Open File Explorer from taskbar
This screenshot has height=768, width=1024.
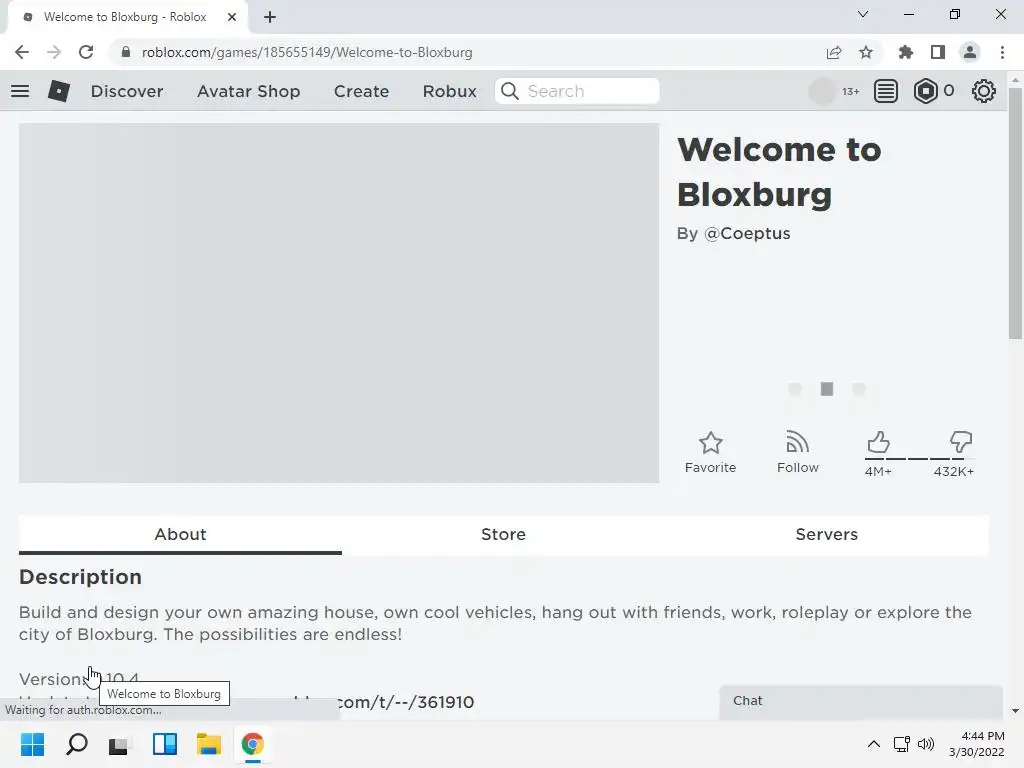click(x=209, y=744)
